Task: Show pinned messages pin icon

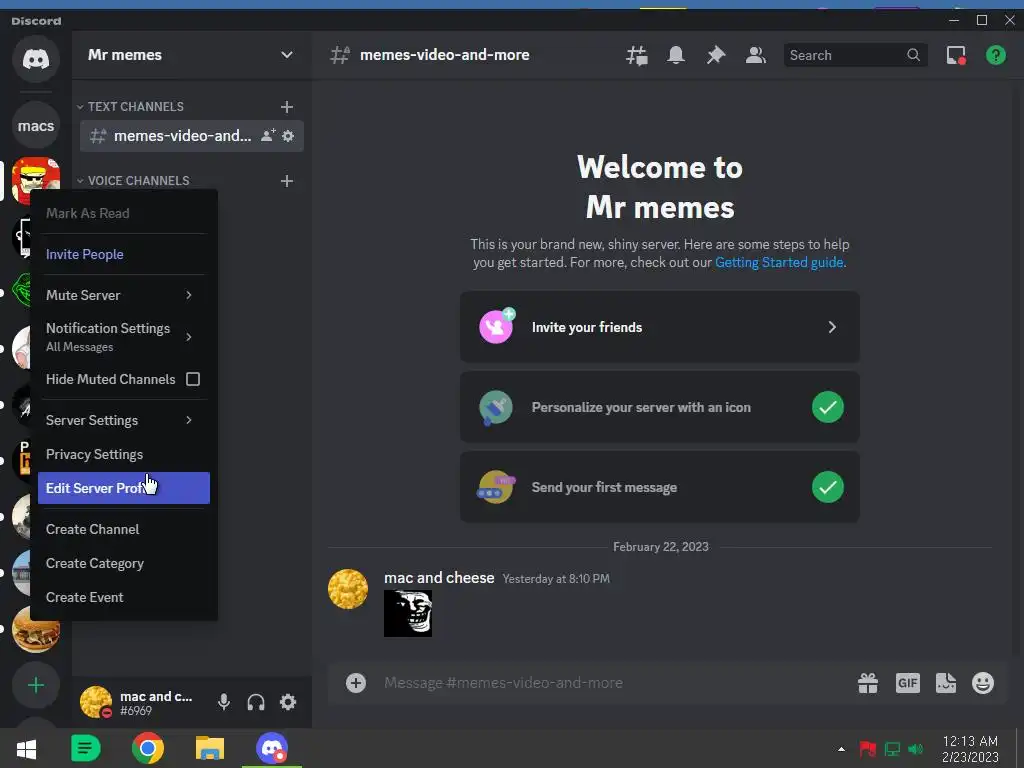Action: [716, 56]
